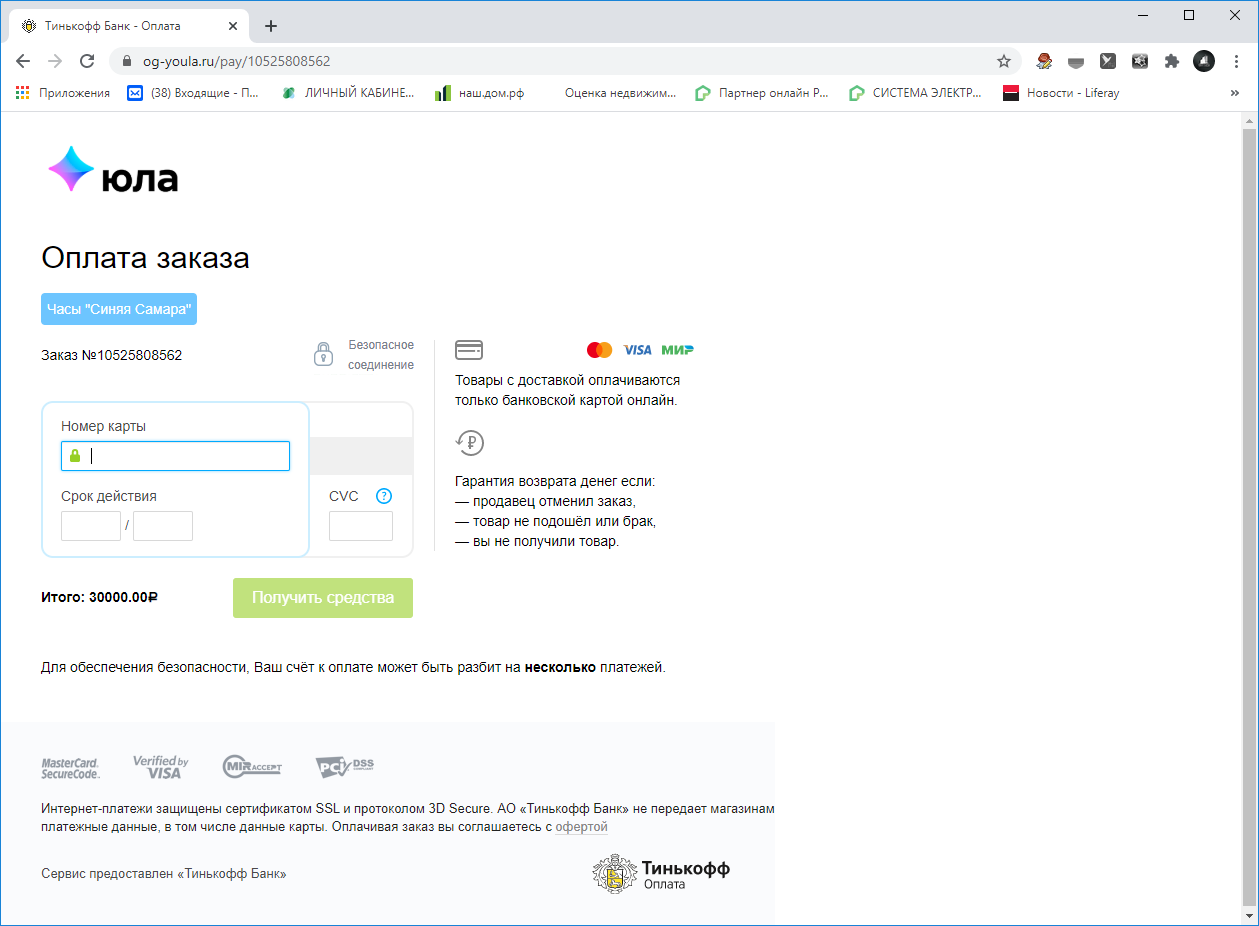1259x926 pixels.
Task: Open the Входящие mail bookmark
Action: (x=193, y=93)
